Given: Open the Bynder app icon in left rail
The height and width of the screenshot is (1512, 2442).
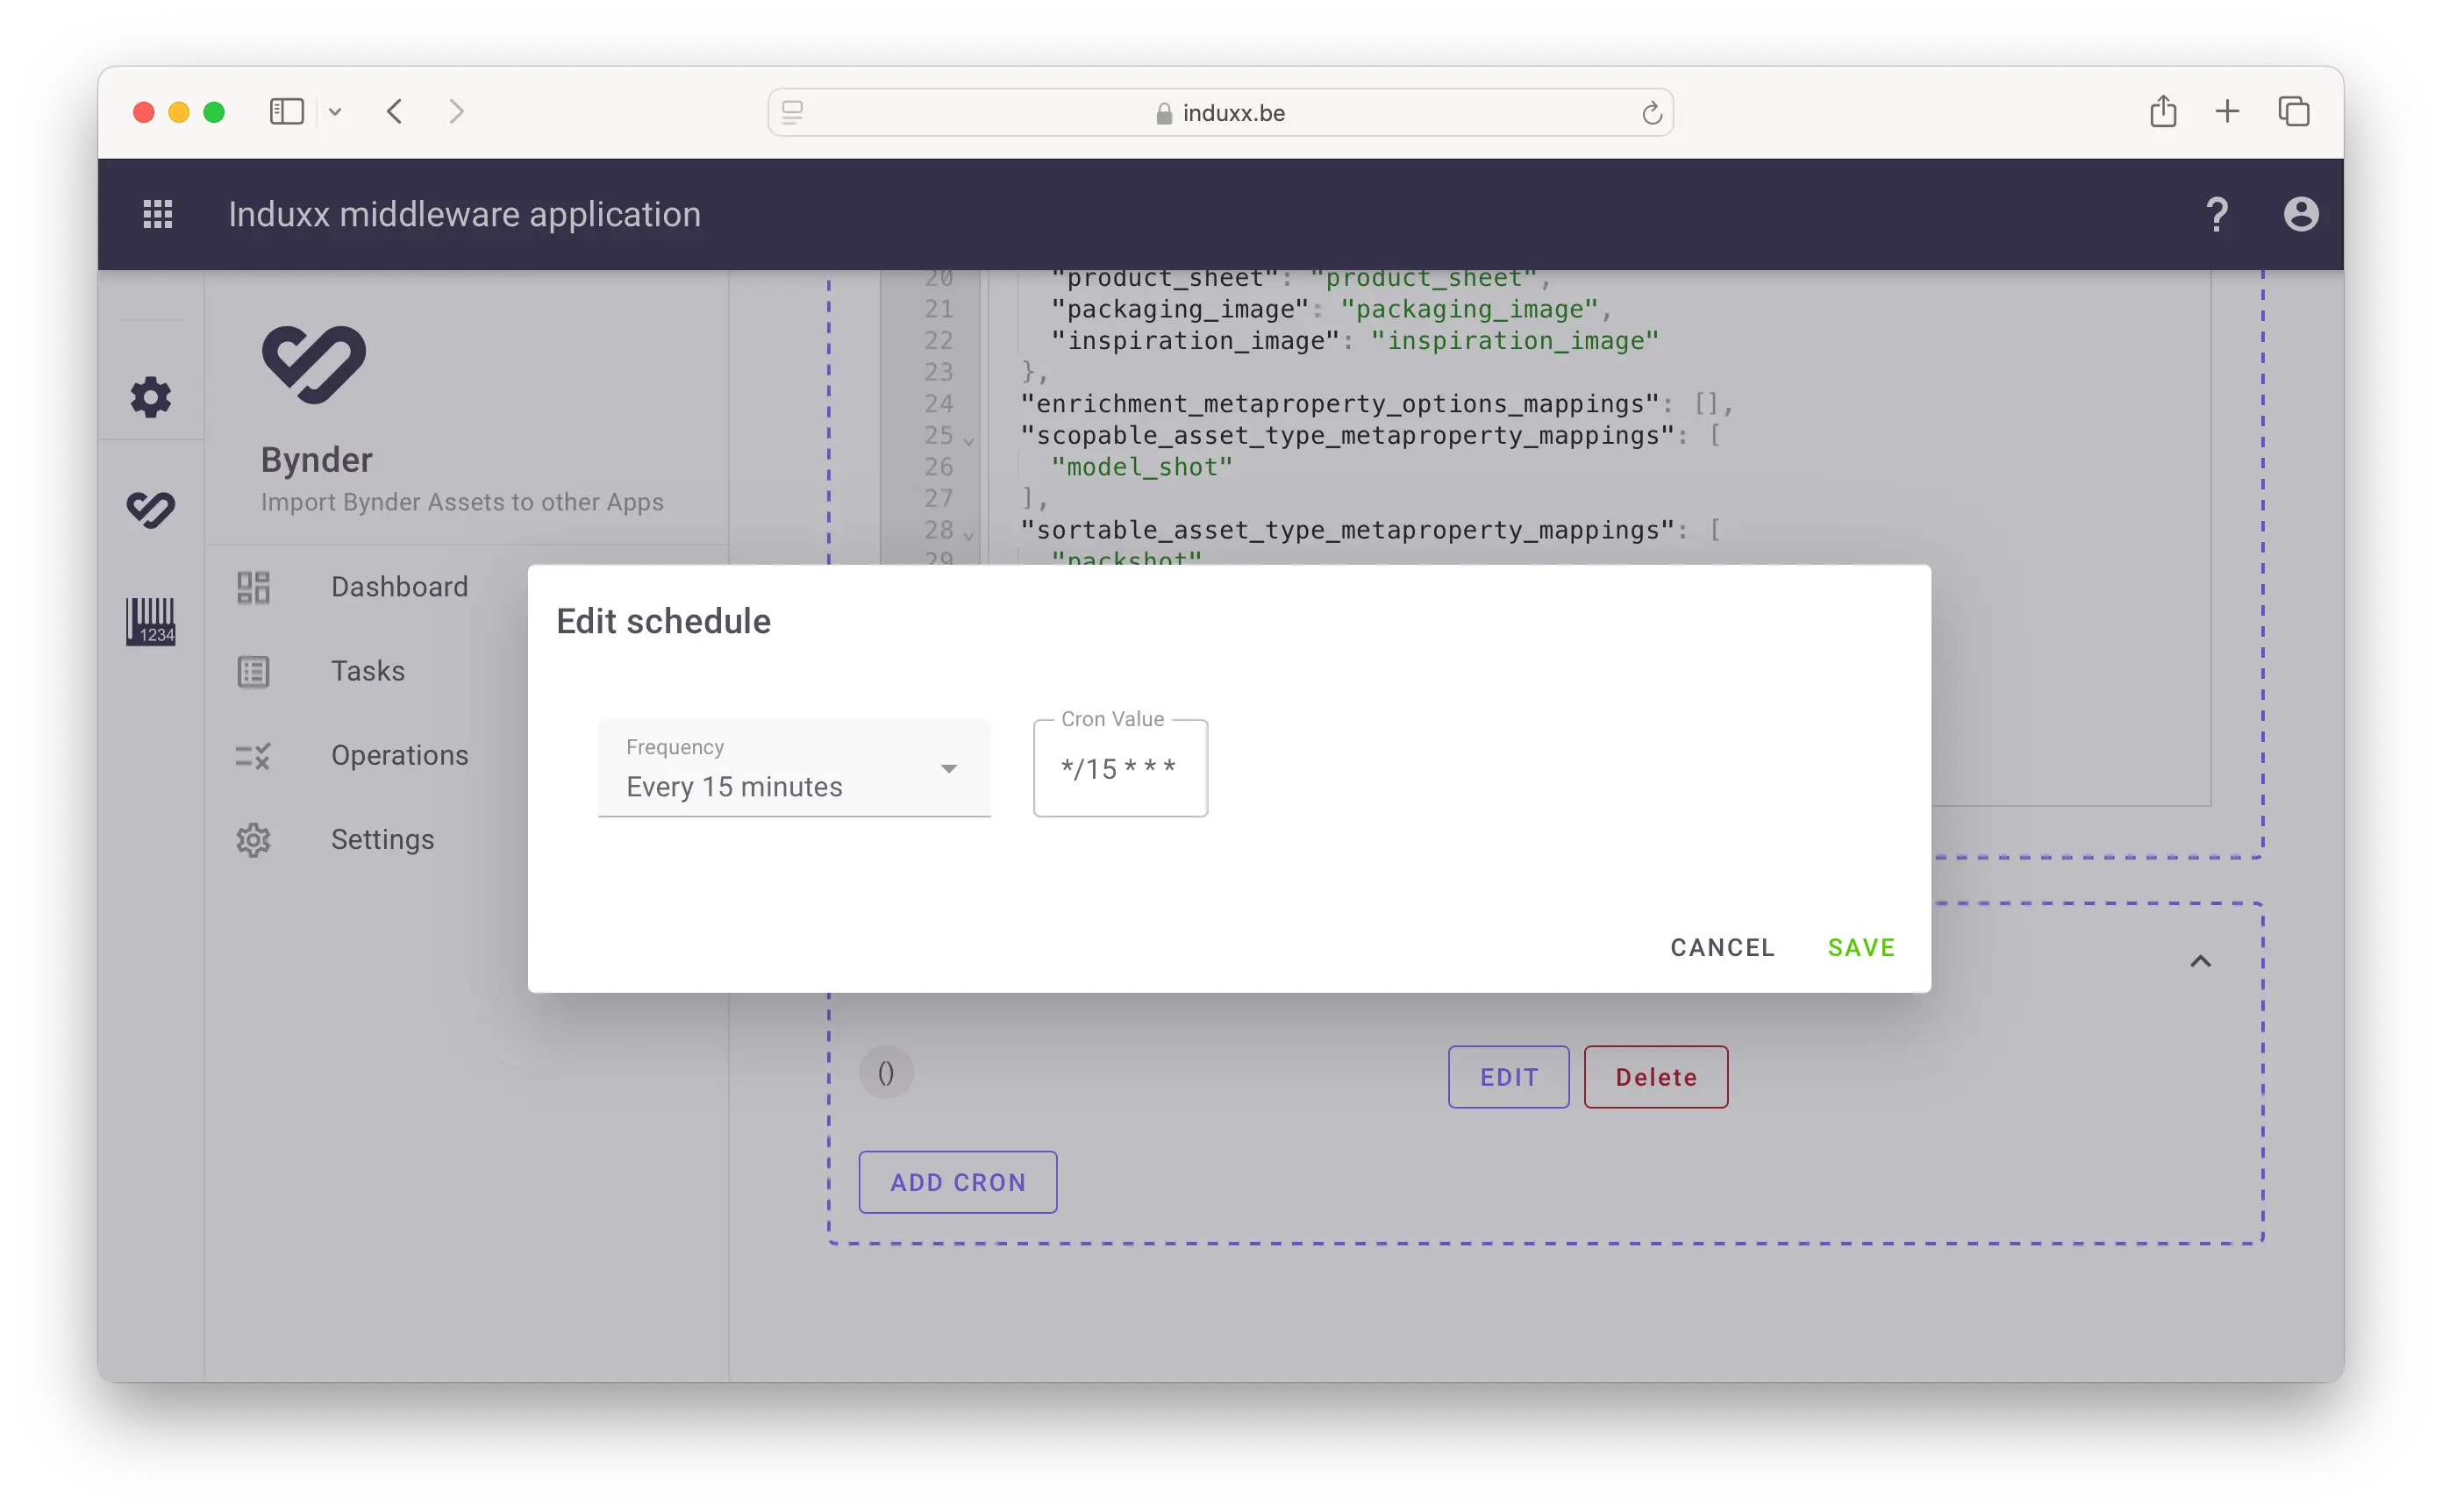Looking at the screenshot, I should point(151,509).
